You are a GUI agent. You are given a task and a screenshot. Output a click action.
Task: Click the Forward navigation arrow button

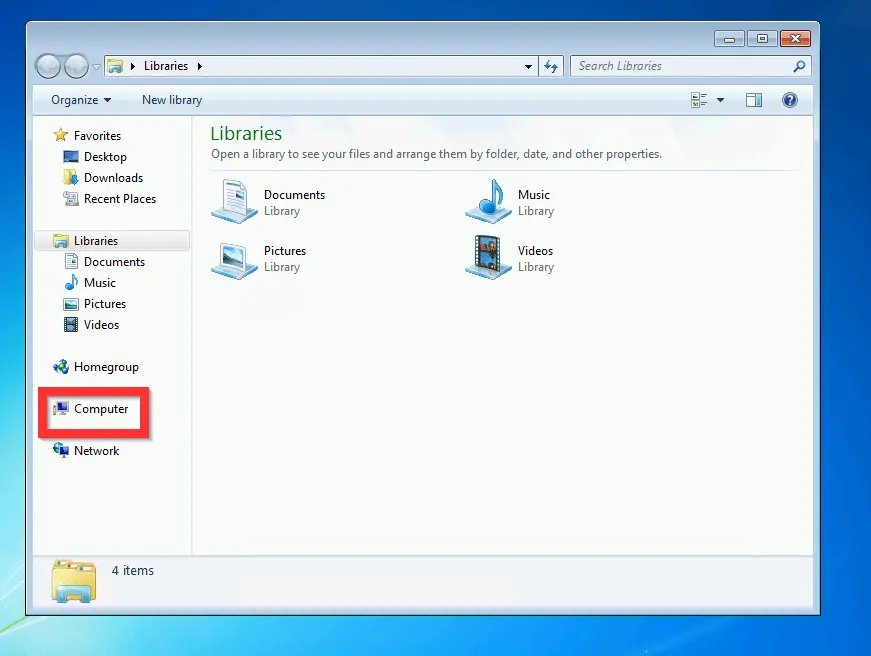76,66
